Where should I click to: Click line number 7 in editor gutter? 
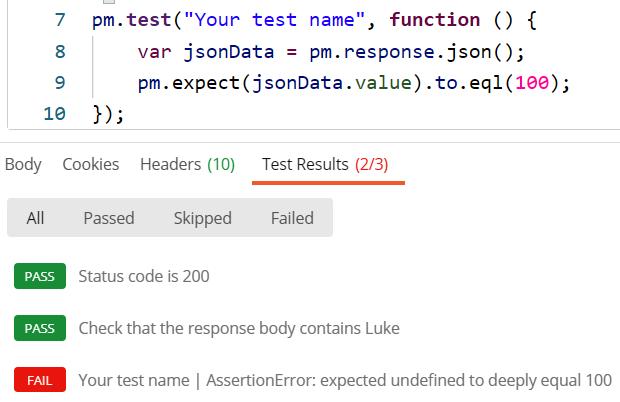tap(59, 20)
